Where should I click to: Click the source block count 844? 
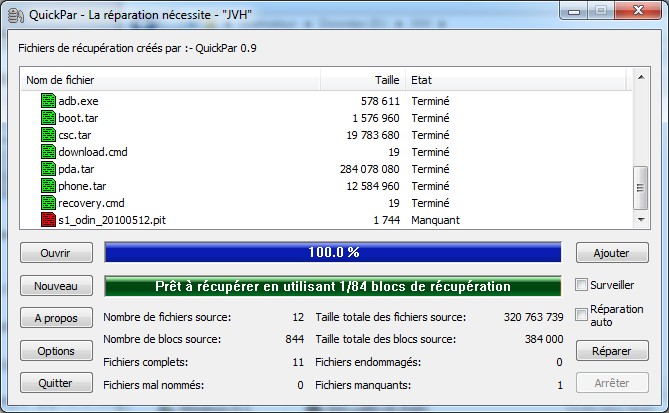(294, 339)
